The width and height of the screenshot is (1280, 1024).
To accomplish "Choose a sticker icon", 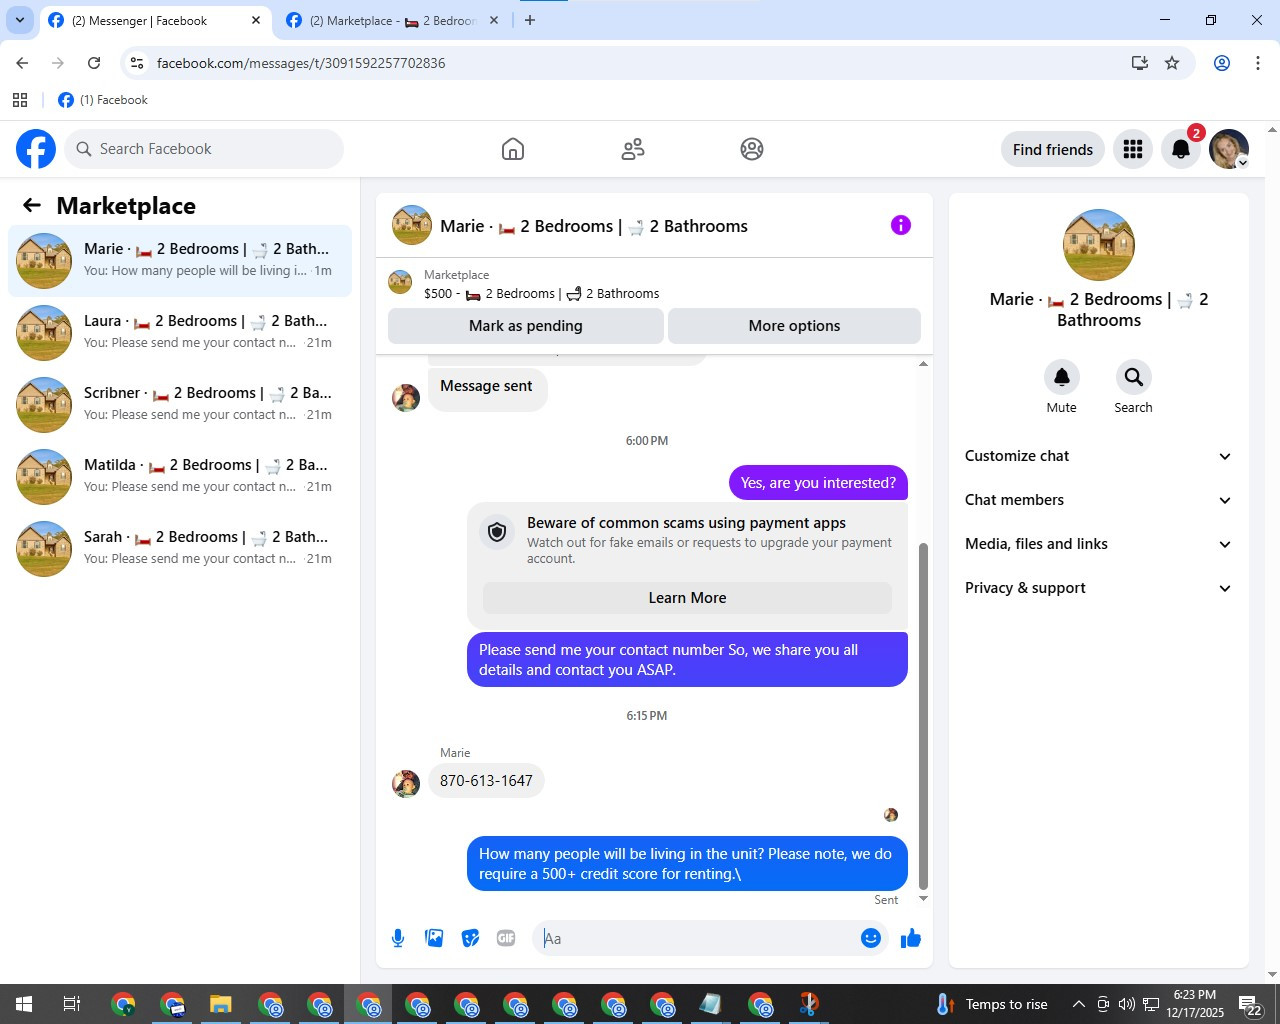I will coord(470,938).
